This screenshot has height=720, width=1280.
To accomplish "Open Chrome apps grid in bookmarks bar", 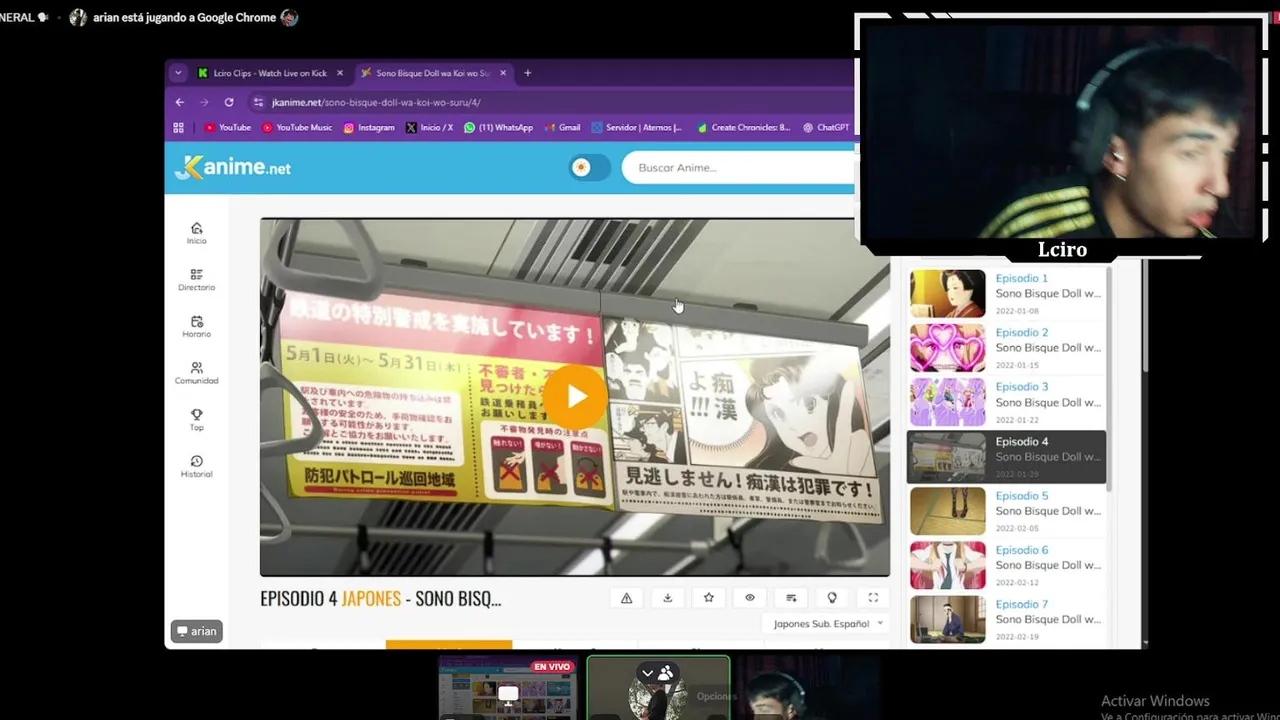I will [x=179, y=127].
